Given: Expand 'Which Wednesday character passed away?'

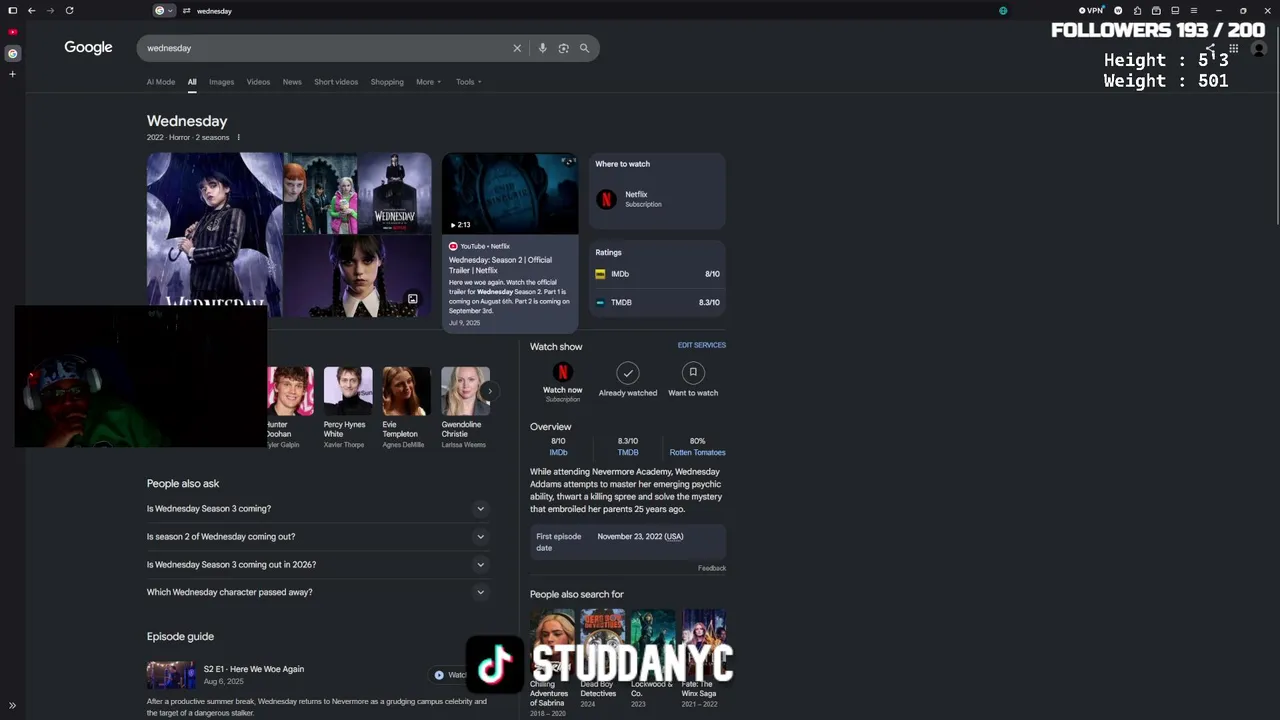Looking at the screenshot, I should pos(317,592).
